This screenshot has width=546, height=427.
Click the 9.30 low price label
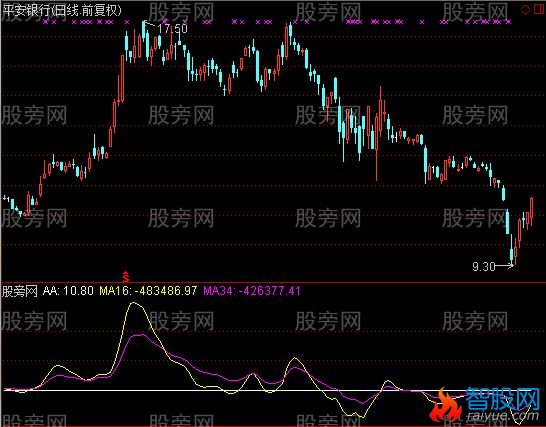coord(484,267)
